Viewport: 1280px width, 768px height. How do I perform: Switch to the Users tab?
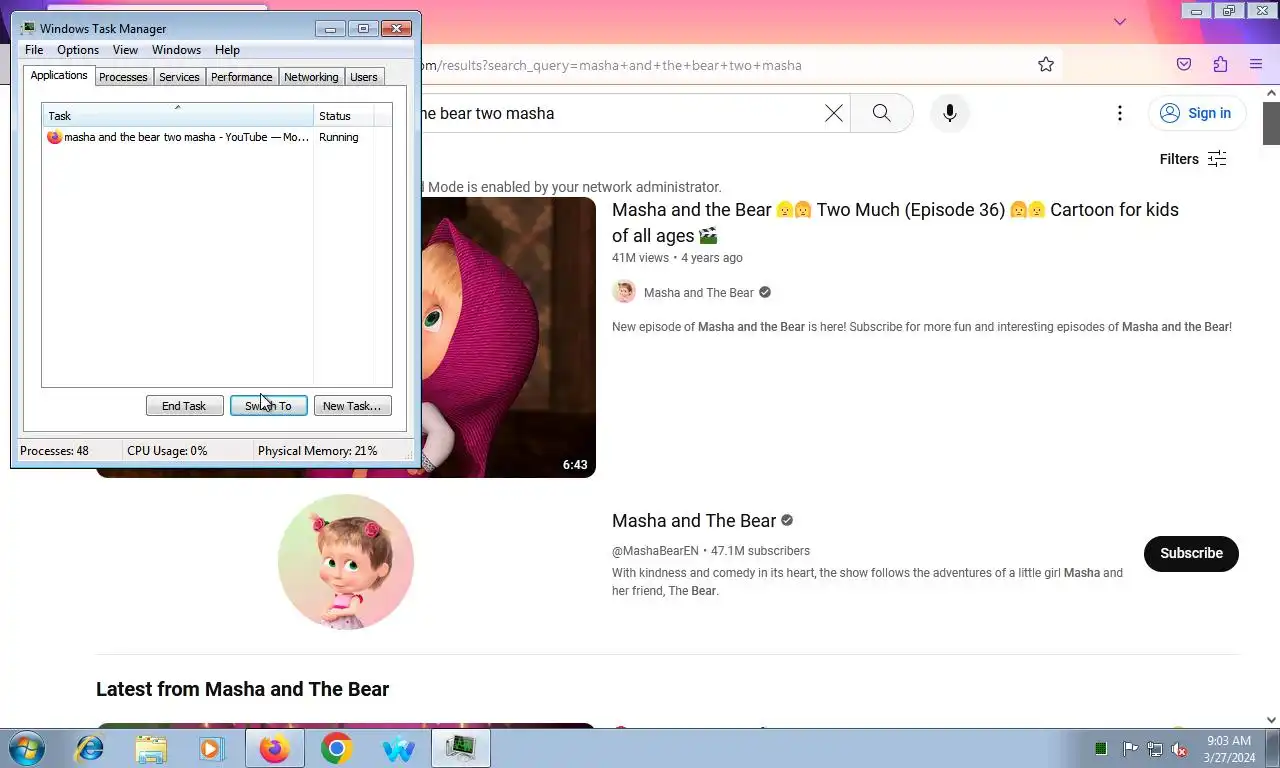(x=364, y=77)
